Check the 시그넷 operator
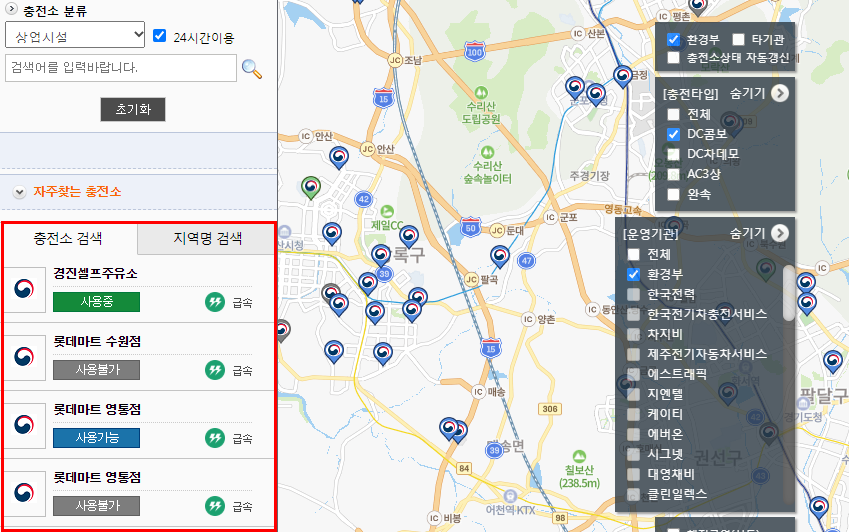 633,454
